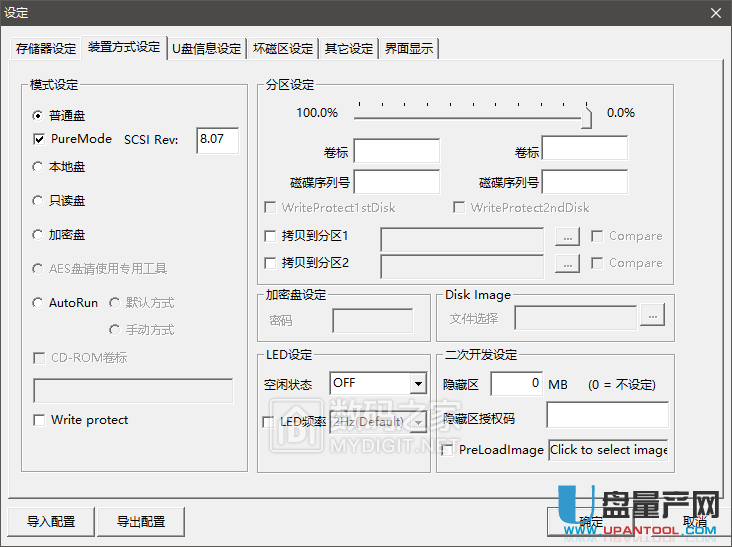Image resolution: width=732 pixels, height=547 pixels.
Task: Close the 设定 dialog window
Action: coord(715,12)
